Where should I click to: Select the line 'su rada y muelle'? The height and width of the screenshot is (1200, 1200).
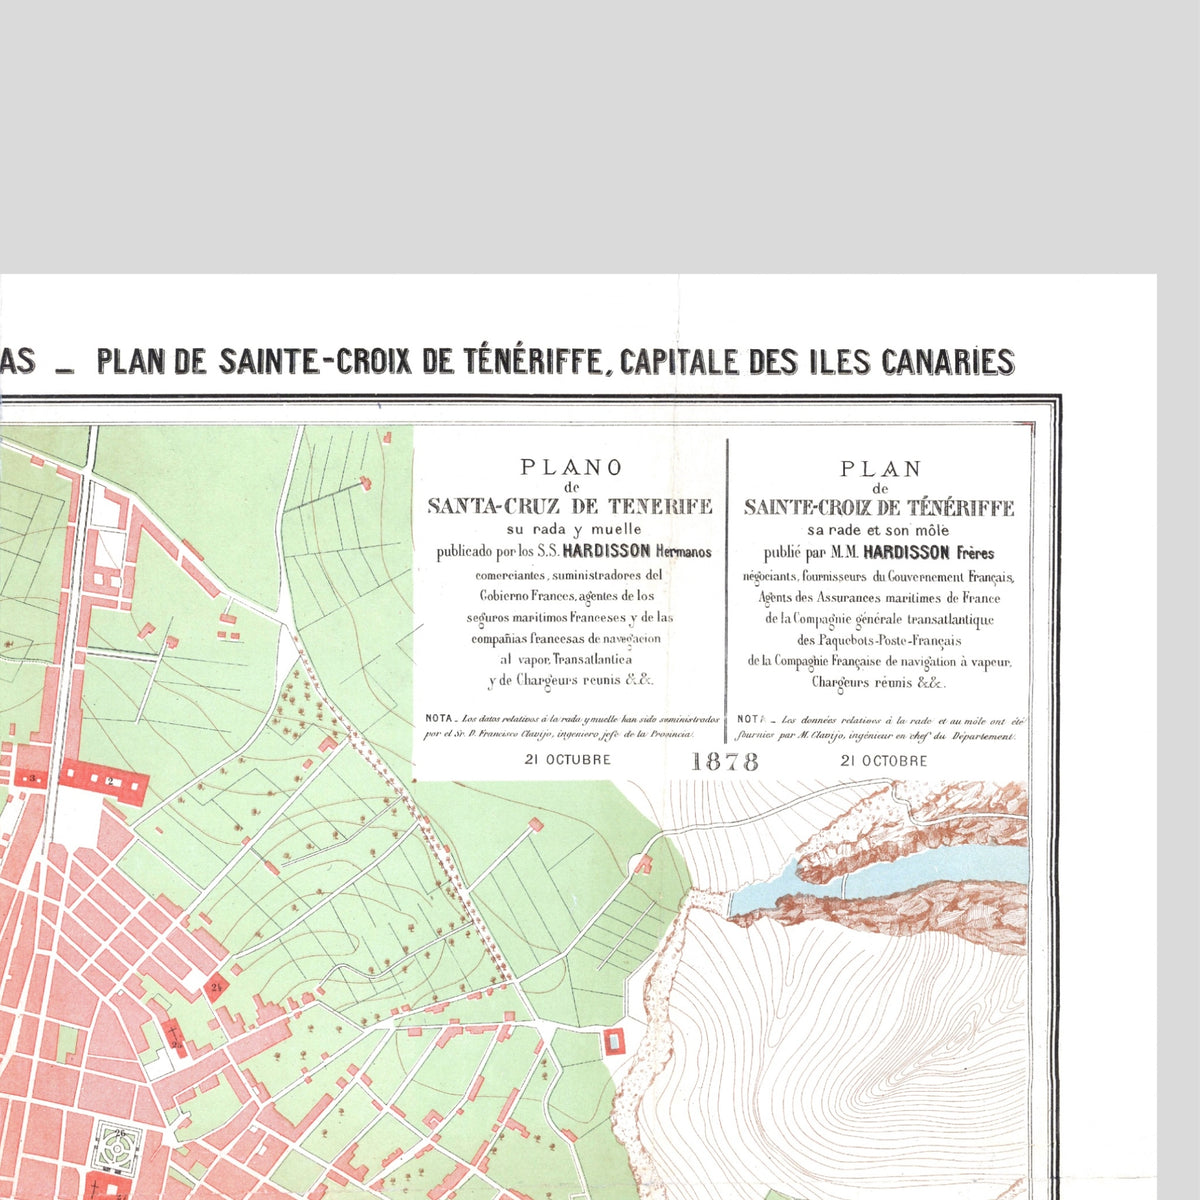[x=572, y=529]
